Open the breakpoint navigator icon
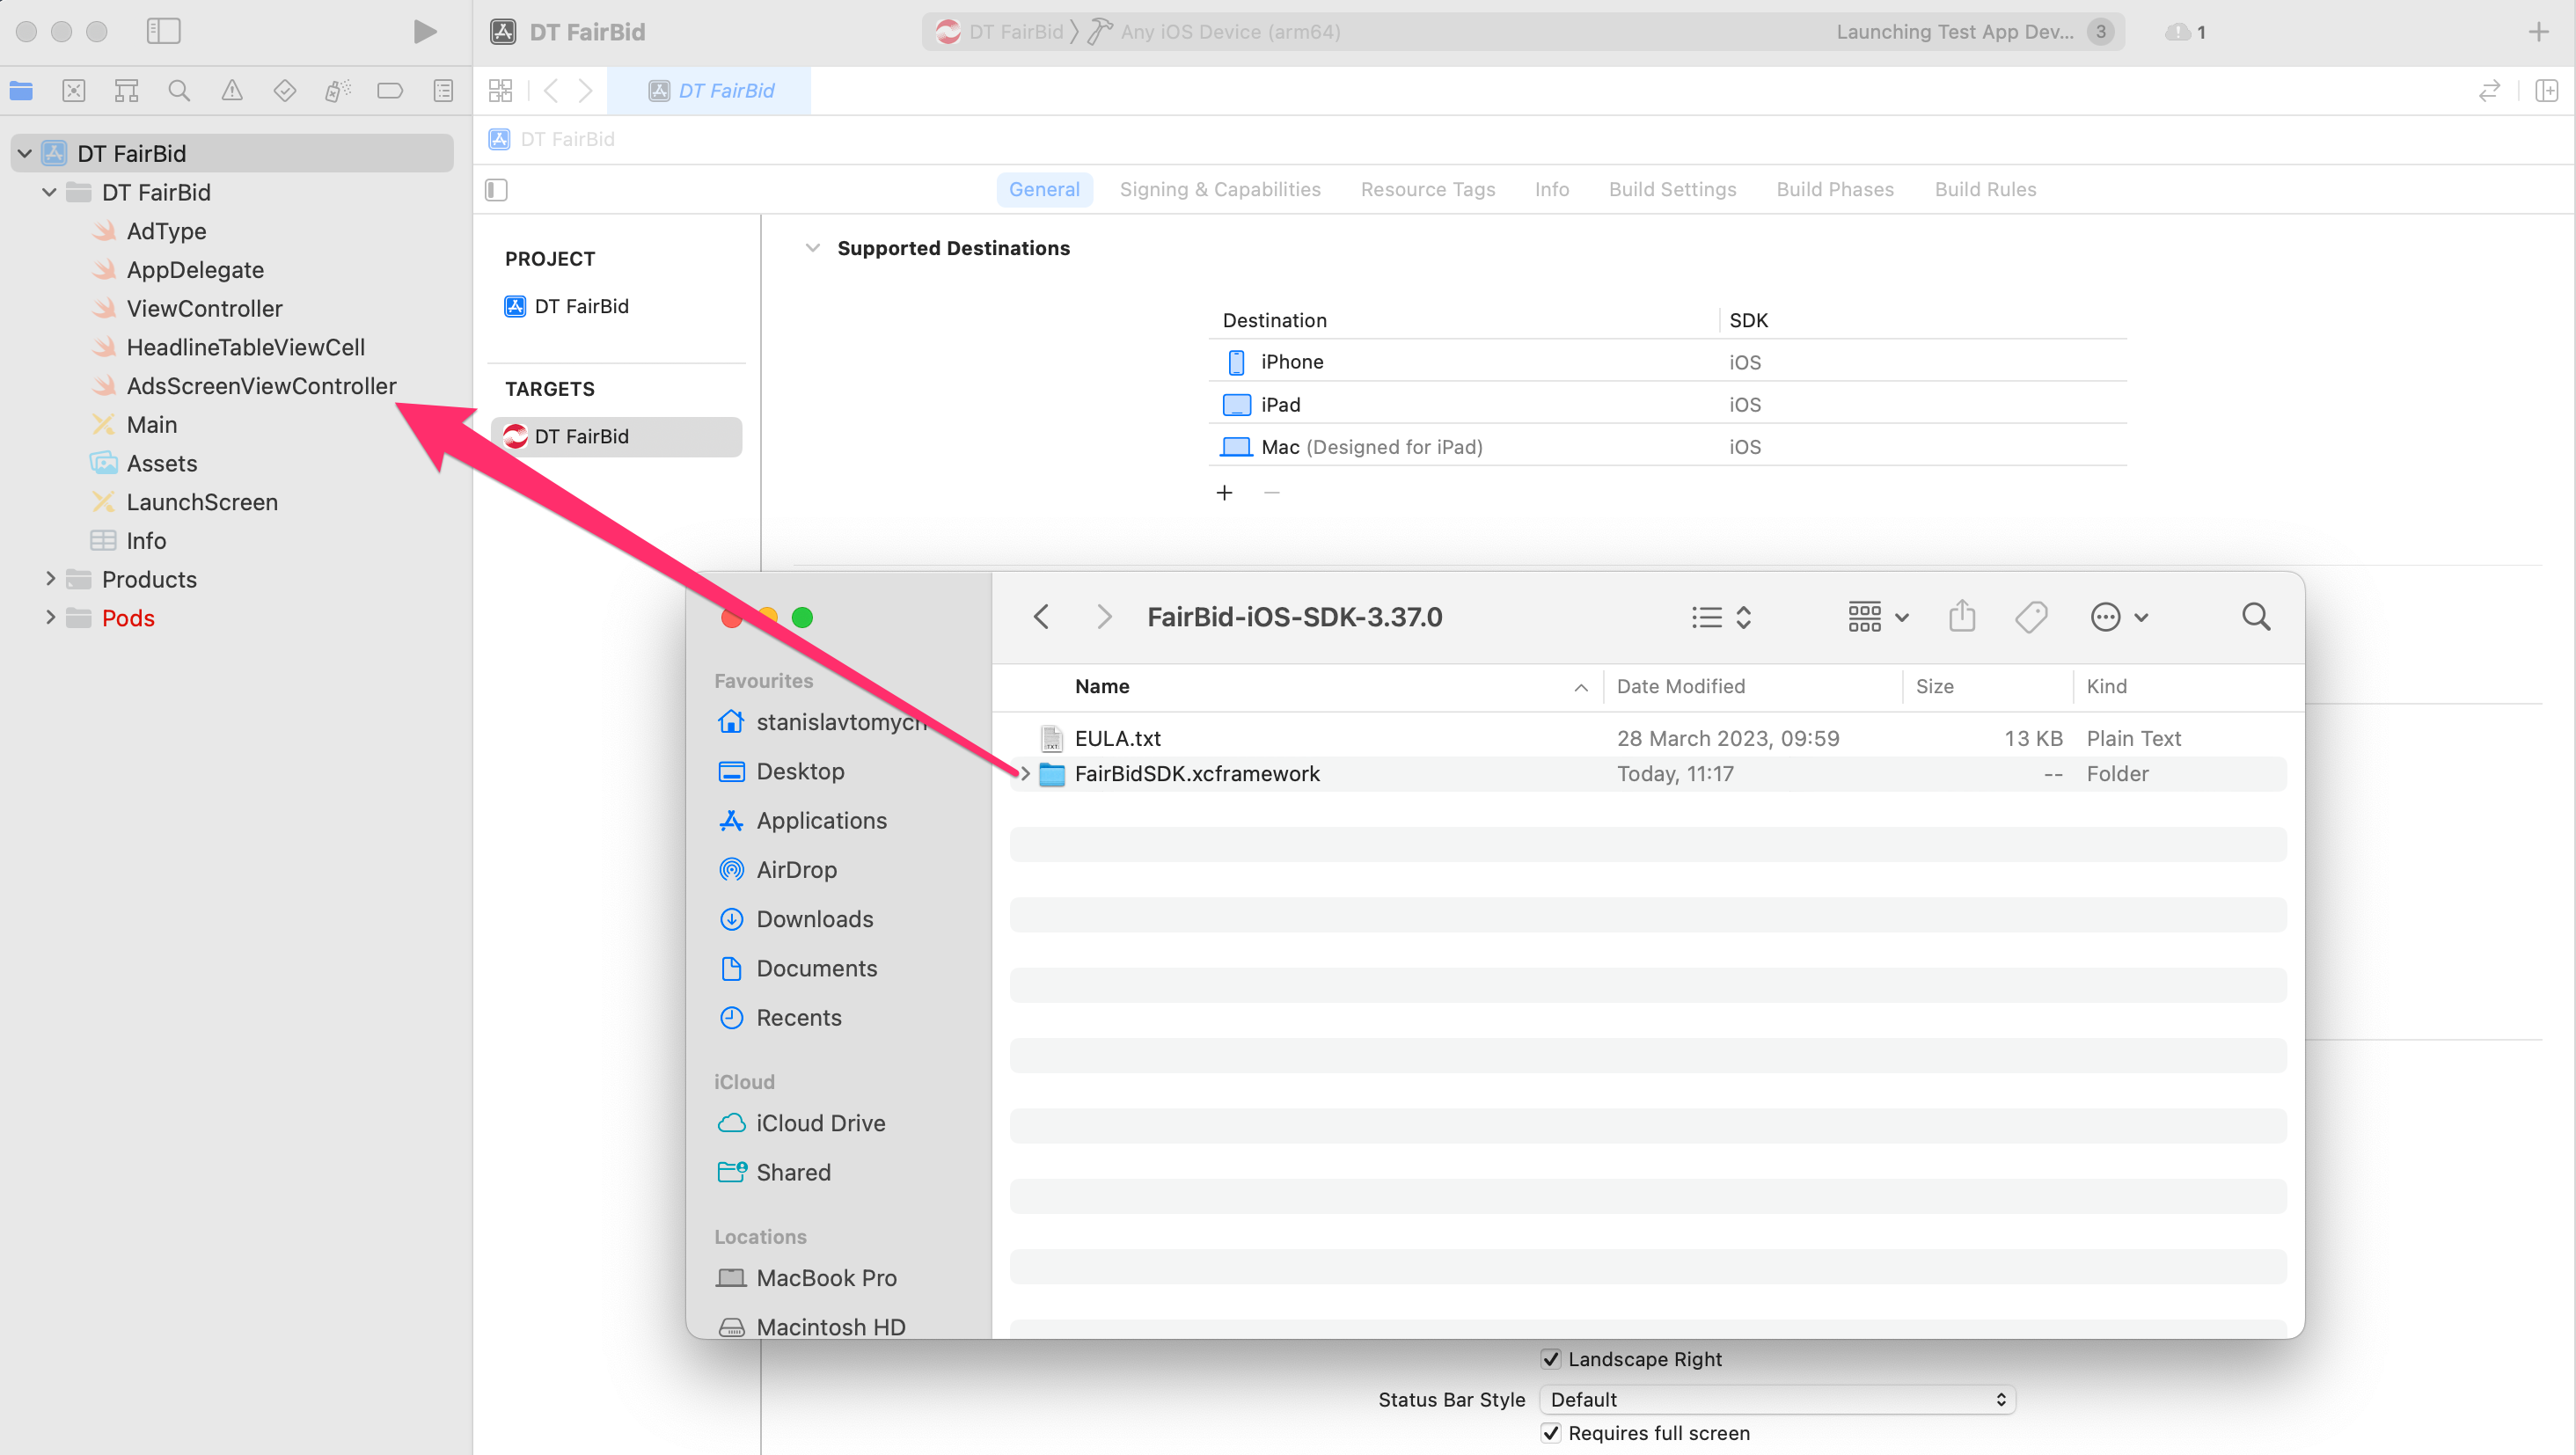Viewport: 2576px width, 1455px height. (x=390, y=90)
